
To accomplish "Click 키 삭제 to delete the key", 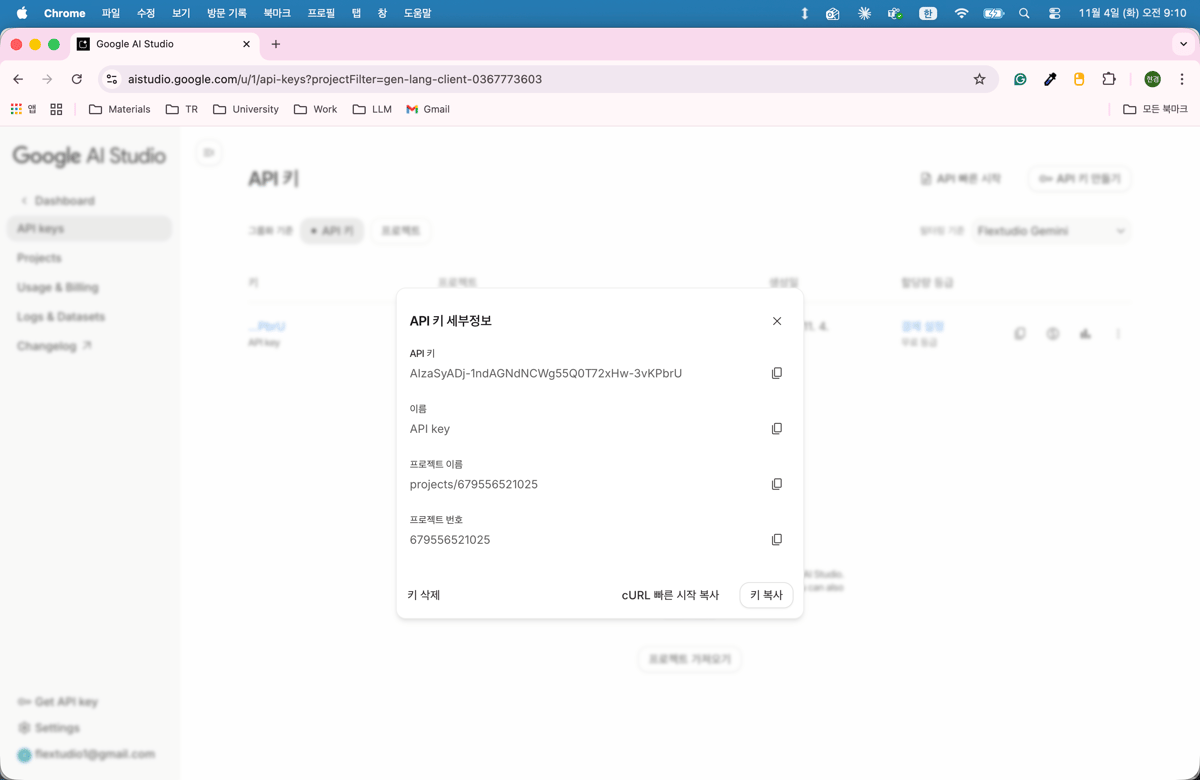I will 424,595.
